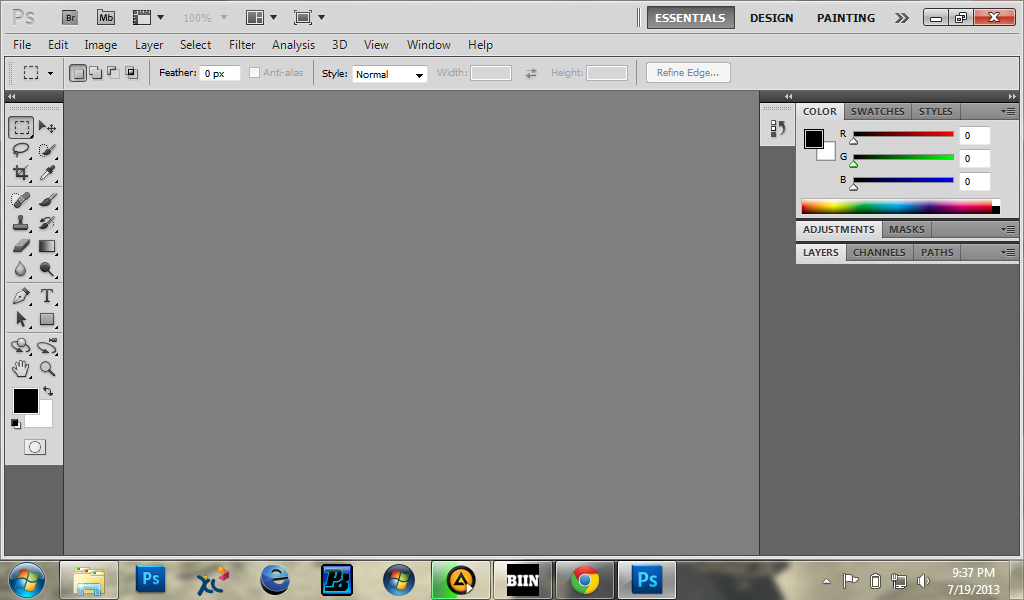Open the Style dropdown showing Normal
The height and width of the screenshot is (600, 1024).
point(390,74)
